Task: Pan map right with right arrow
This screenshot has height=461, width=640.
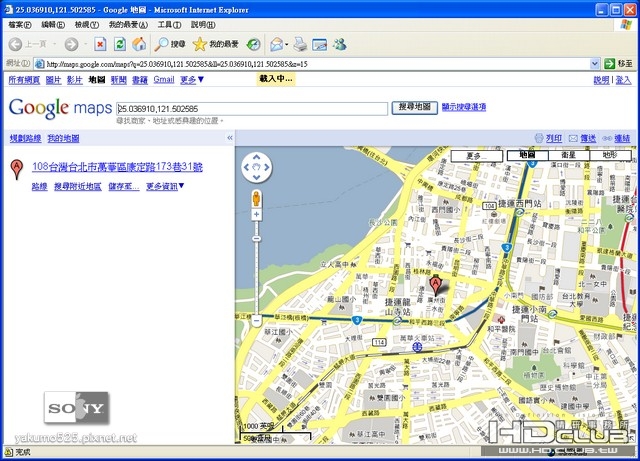Action: point(267,167)
